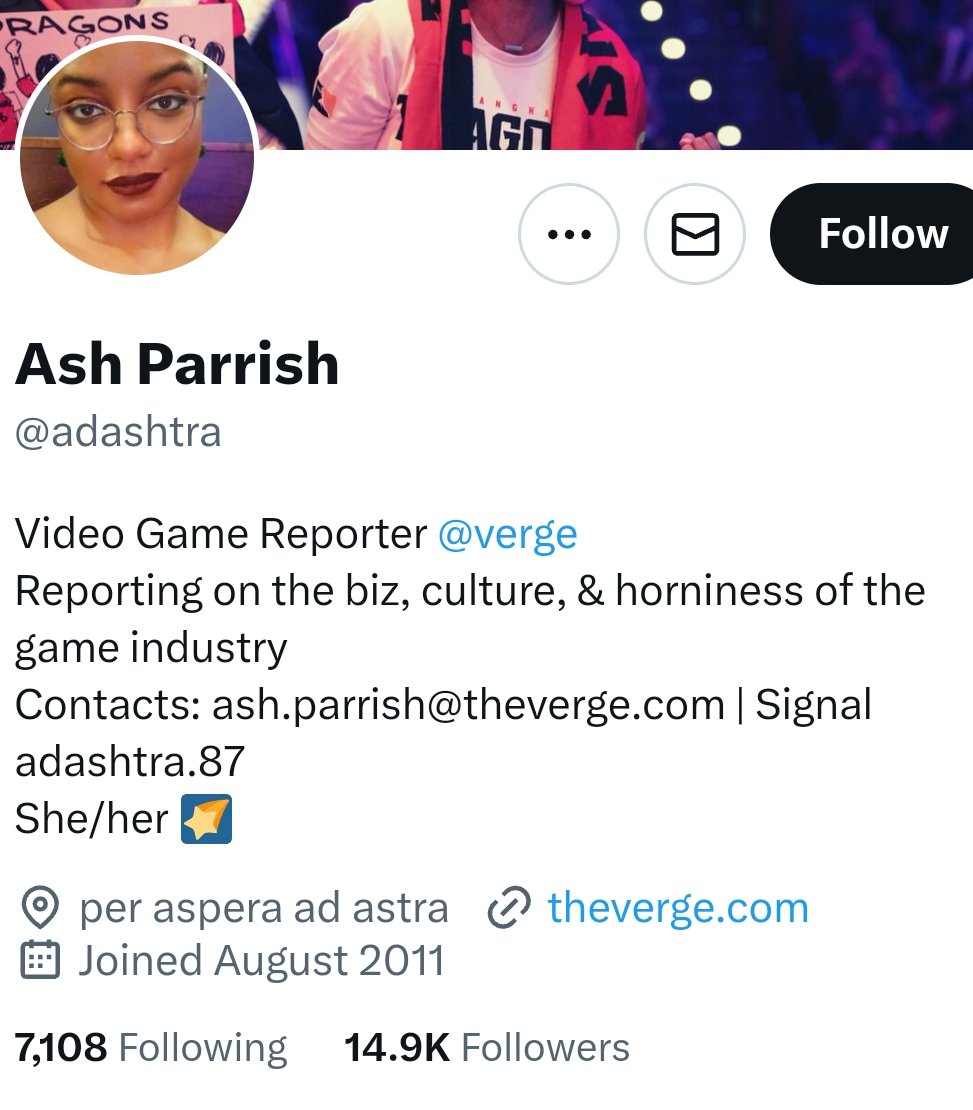
Task: Click the calendar joined-date icon
Action: [40, 961]
